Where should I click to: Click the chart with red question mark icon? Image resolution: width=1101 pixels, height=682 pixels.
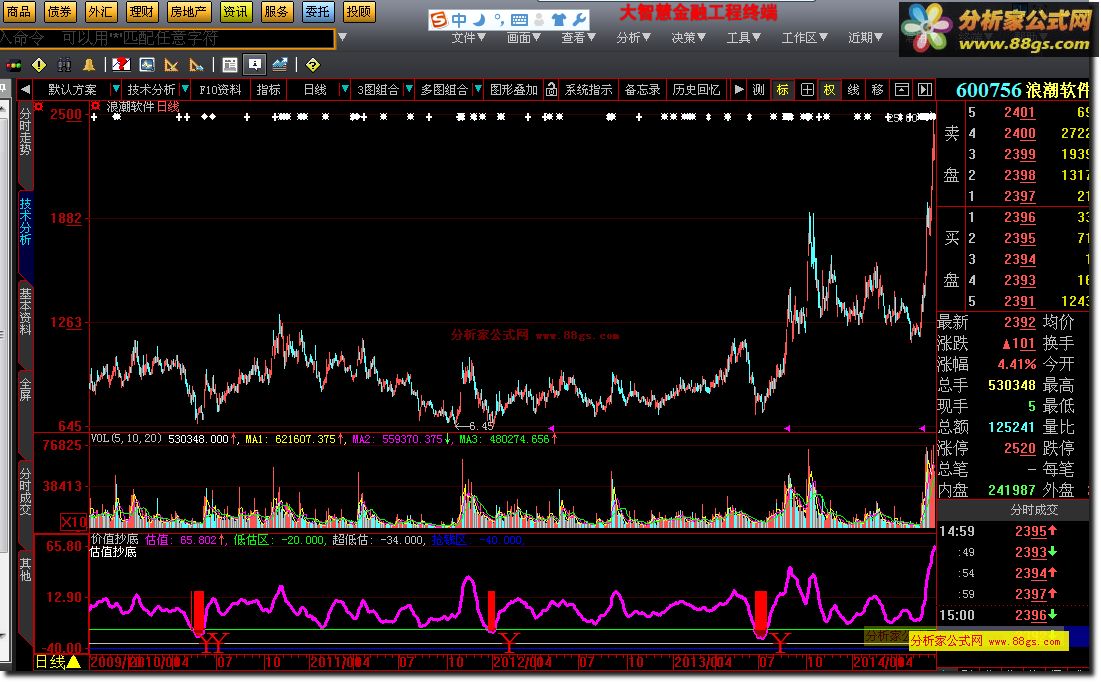coord(121,65)
